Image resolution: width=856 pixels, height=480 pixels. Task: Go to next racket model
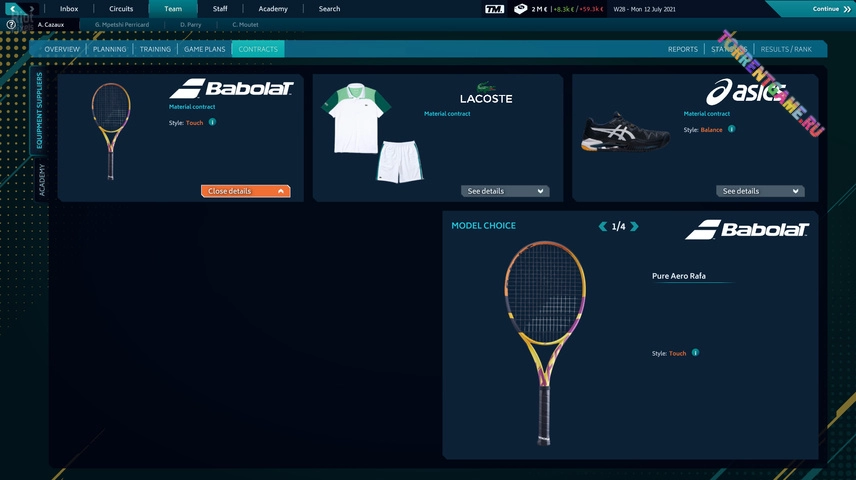click(634, 227)
